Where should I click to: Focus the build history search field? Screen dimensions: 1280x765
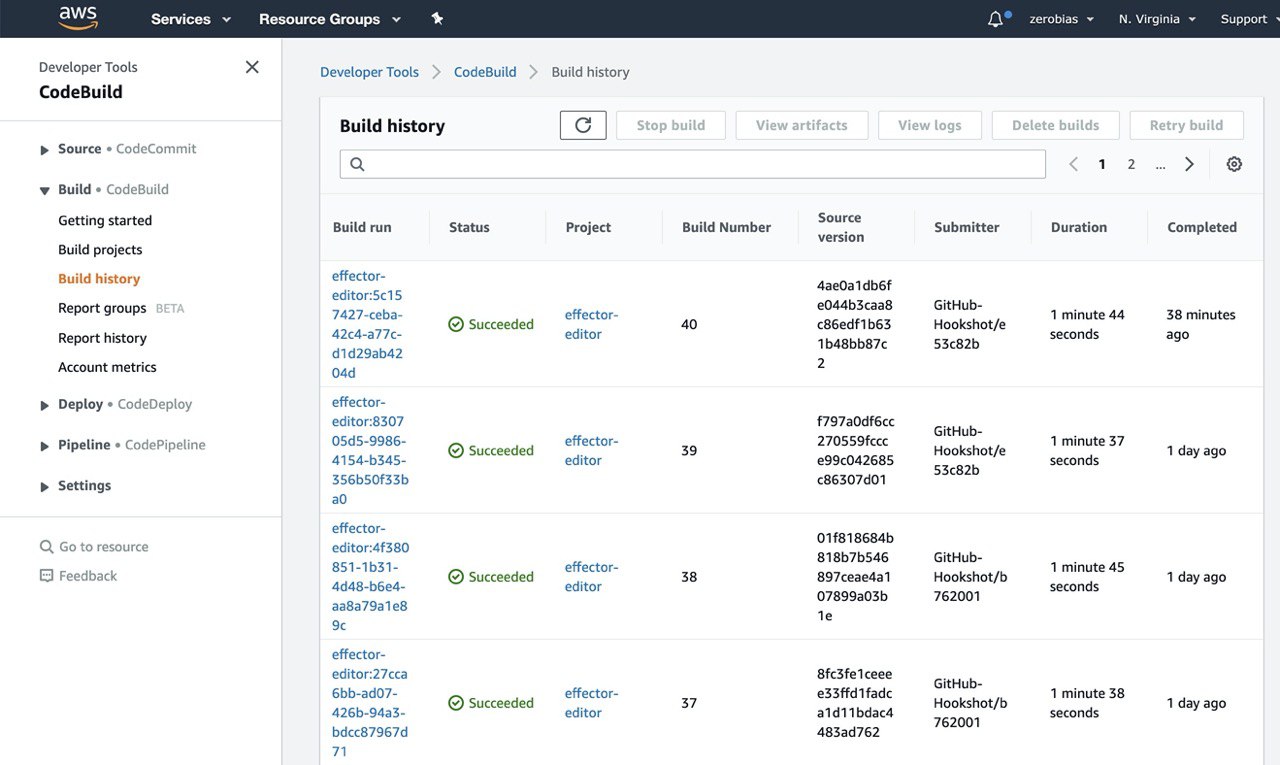tap(693, 164)
